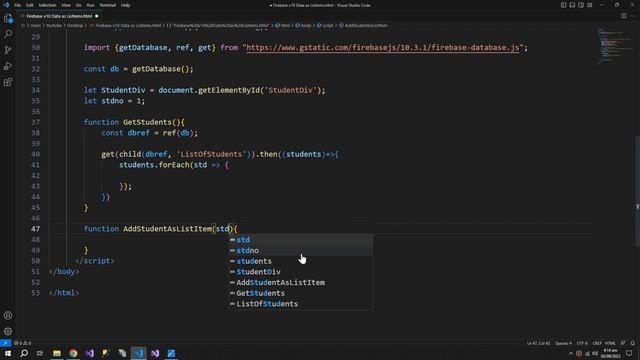Expand the script breadcrumb segment
640x360 pixels.
325,25
